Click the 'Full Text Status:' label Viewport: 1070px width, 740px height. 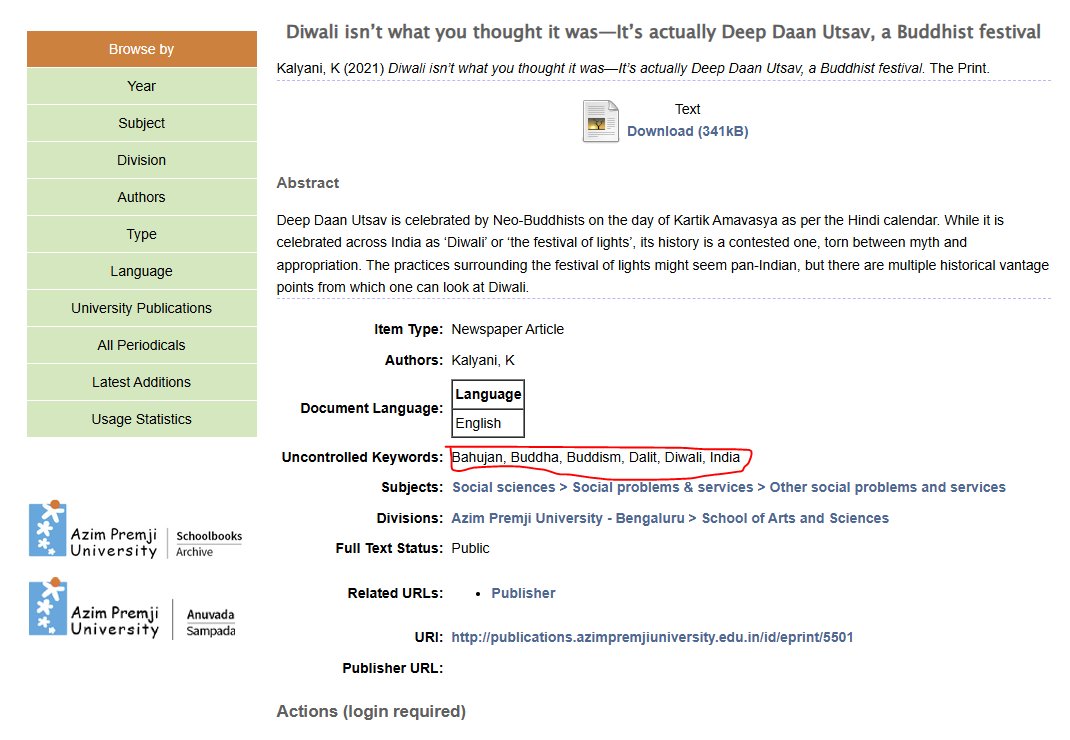pyautogui.click(x=389, y=548)
